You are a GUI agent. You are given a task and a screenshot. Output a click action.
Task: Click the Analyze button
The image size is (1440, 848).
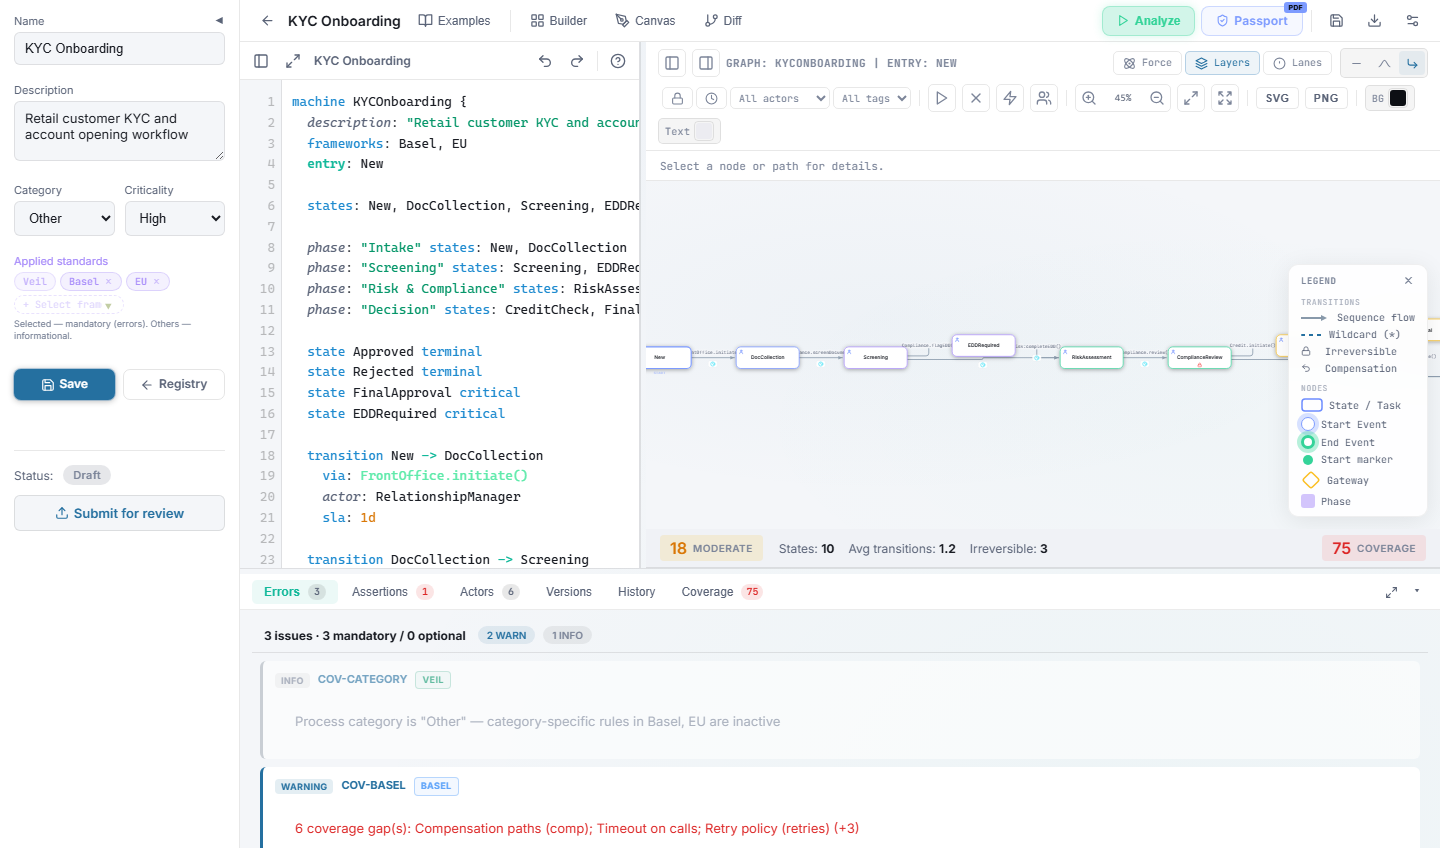click(1147, 20)
